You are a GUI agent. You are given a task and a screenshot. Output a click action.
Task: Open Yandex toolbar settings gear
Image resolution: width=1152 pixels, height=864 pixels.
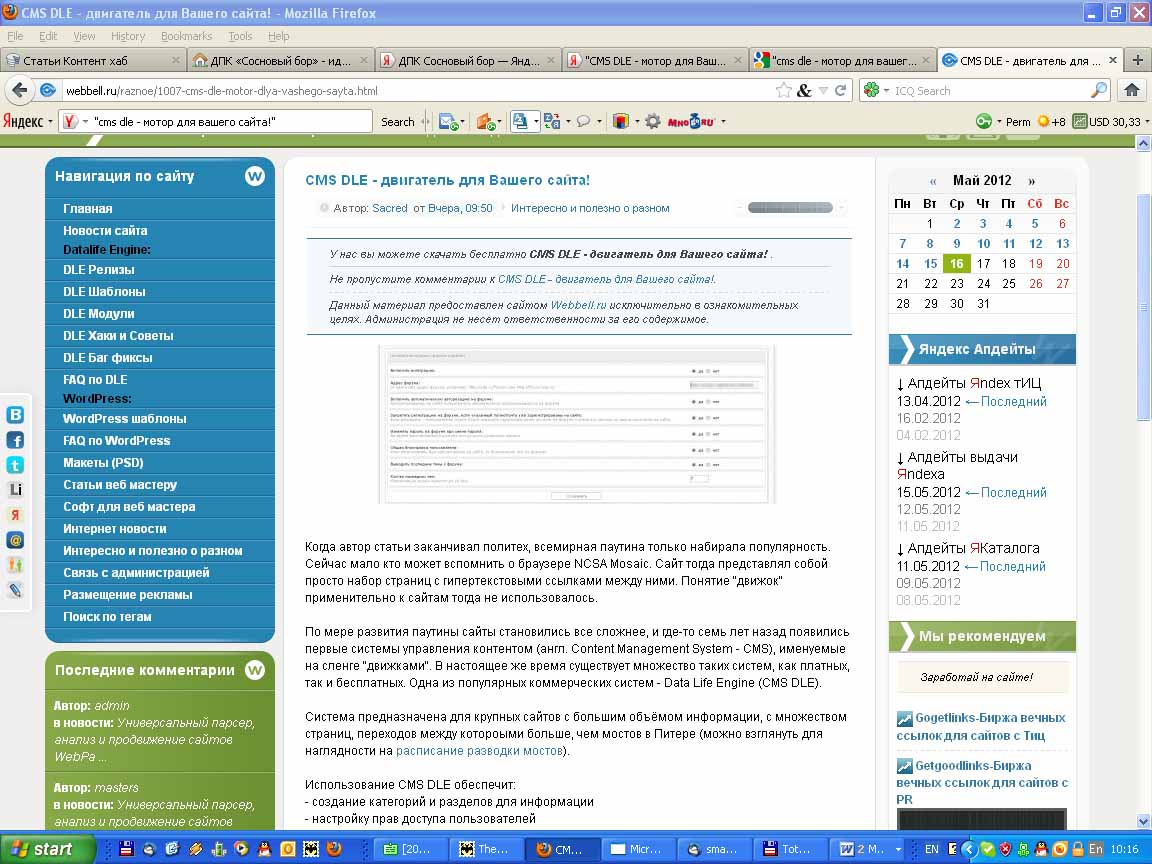point(652,122)
